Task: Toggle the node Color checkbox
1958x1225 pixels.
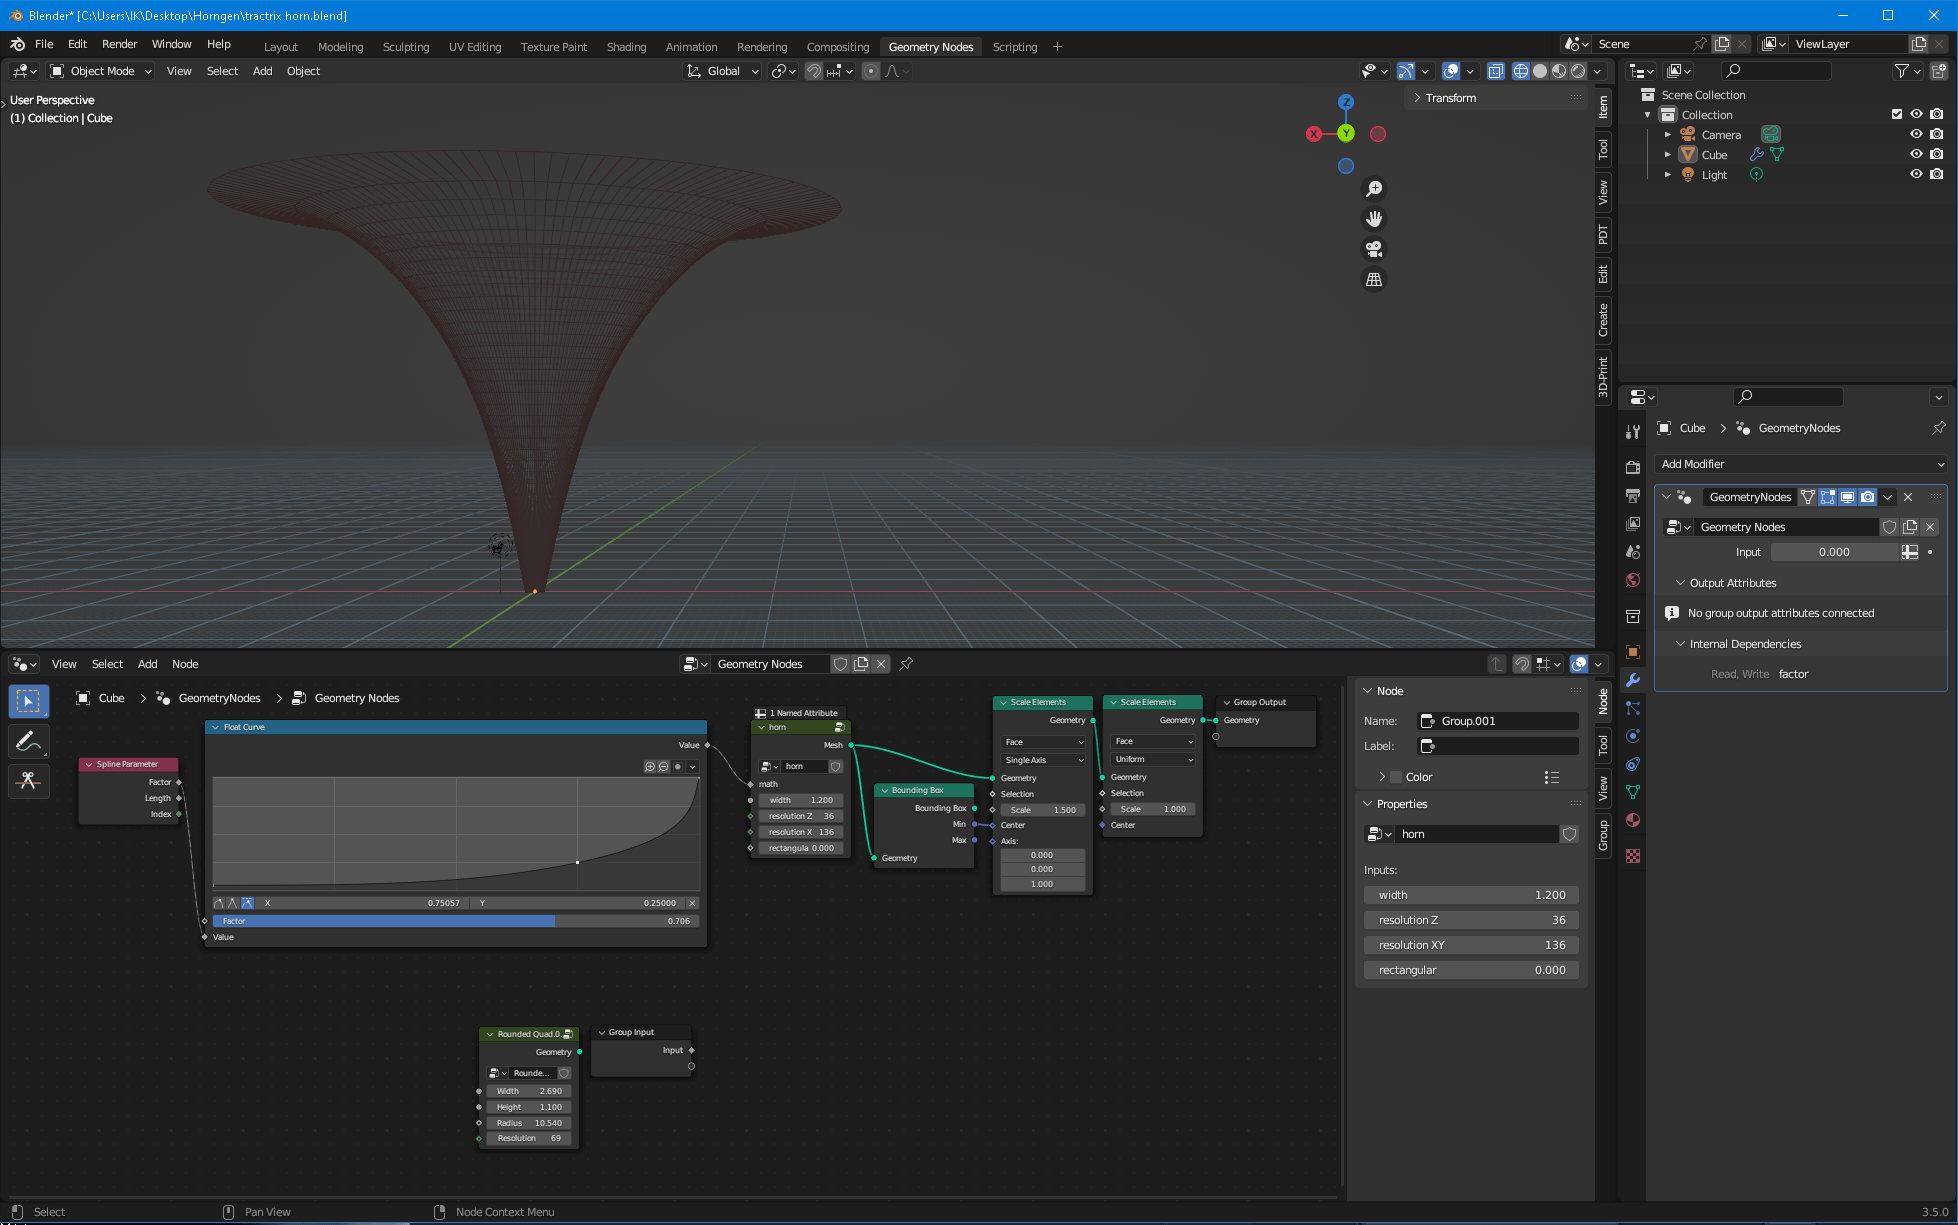Action: tap(1396, 777)
